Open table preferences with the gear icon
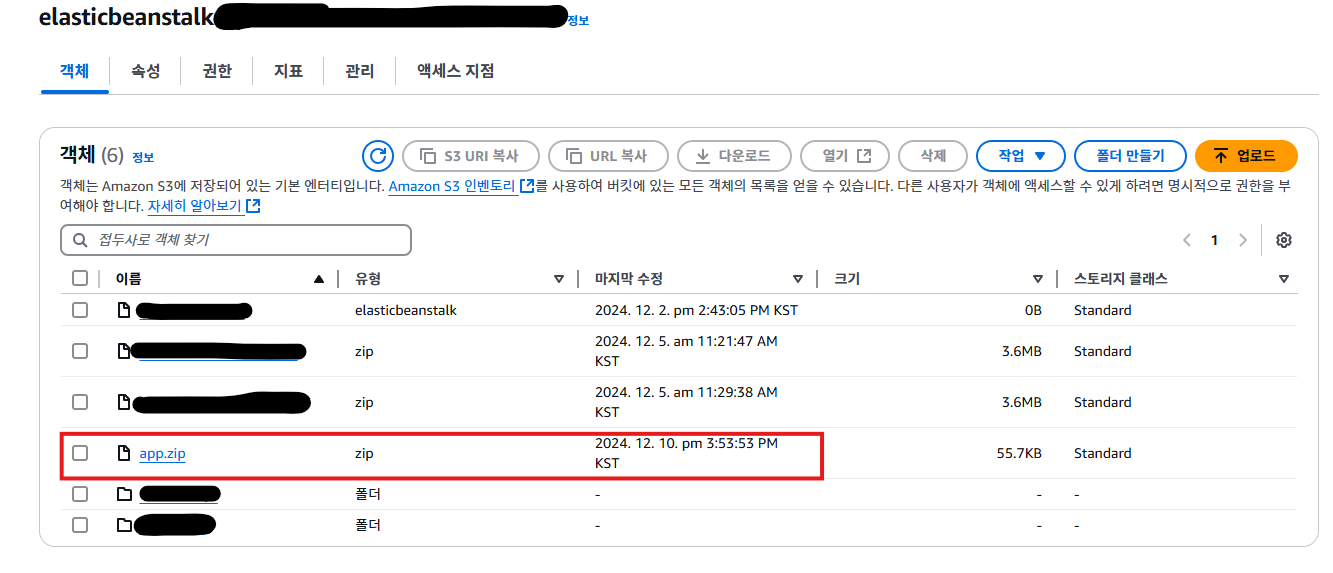 pyautogui.click(x=1284, y=240)
